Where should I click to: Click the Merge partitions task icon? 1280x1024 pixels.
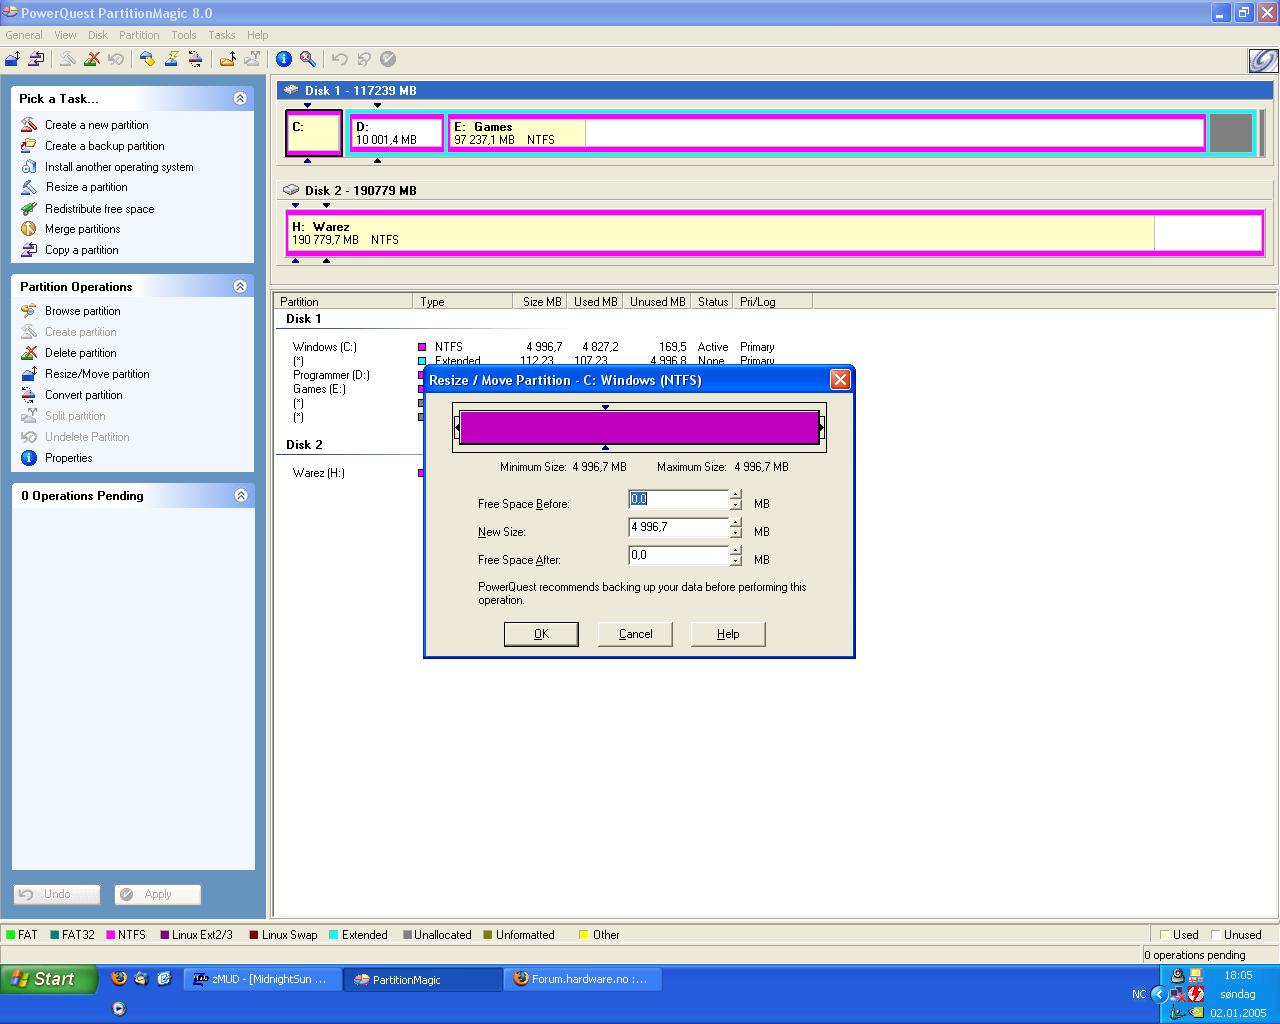[x=29, y=229]
